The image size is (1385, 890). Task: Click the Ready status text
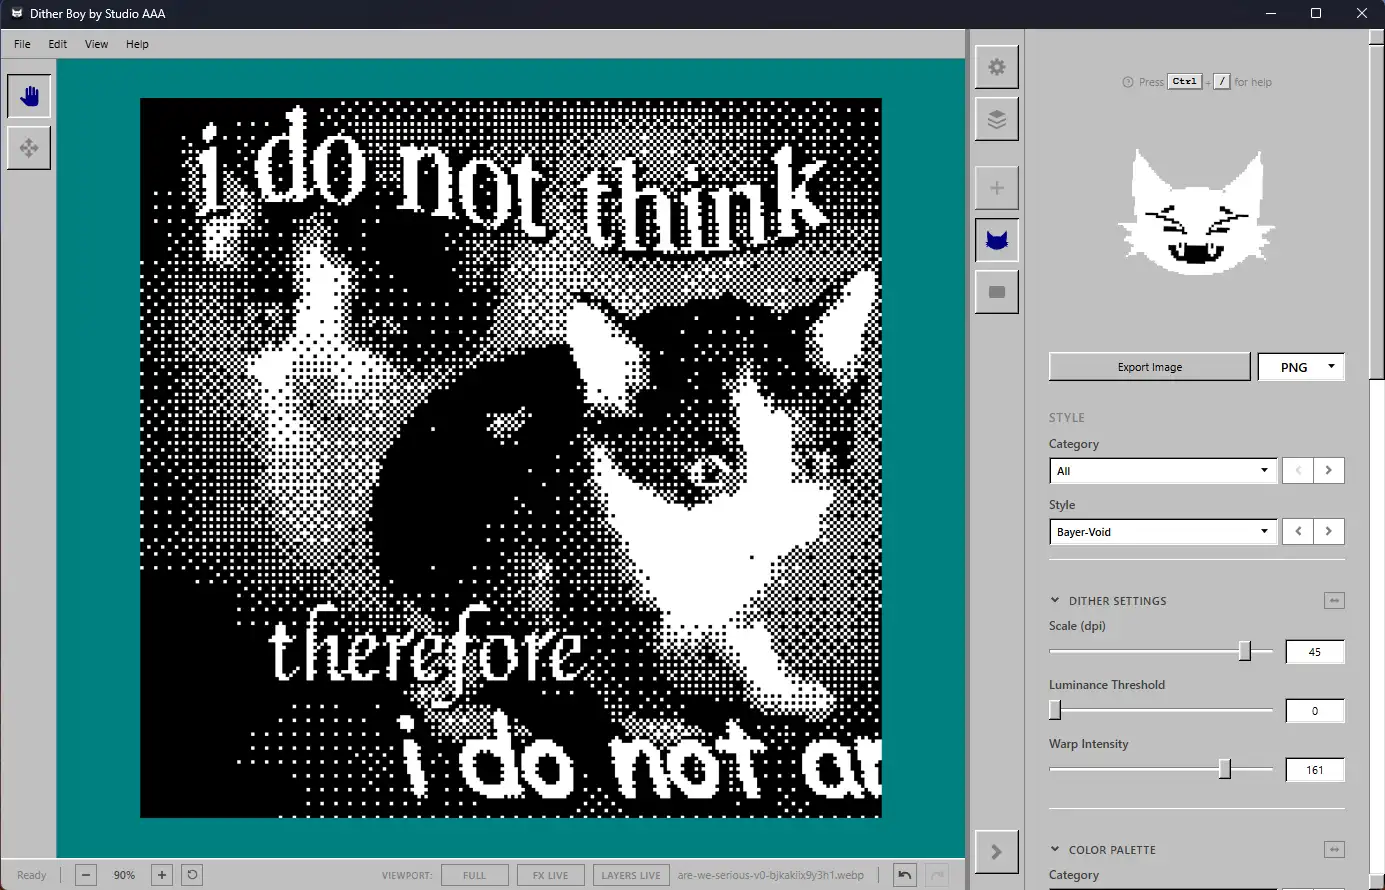click(x=32, y=875)
